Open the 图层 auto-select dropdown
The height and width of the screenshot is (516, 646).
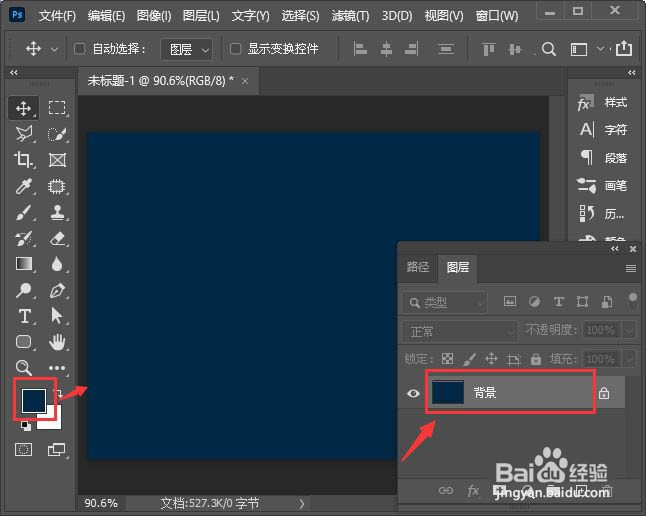[x=187, y=49]
